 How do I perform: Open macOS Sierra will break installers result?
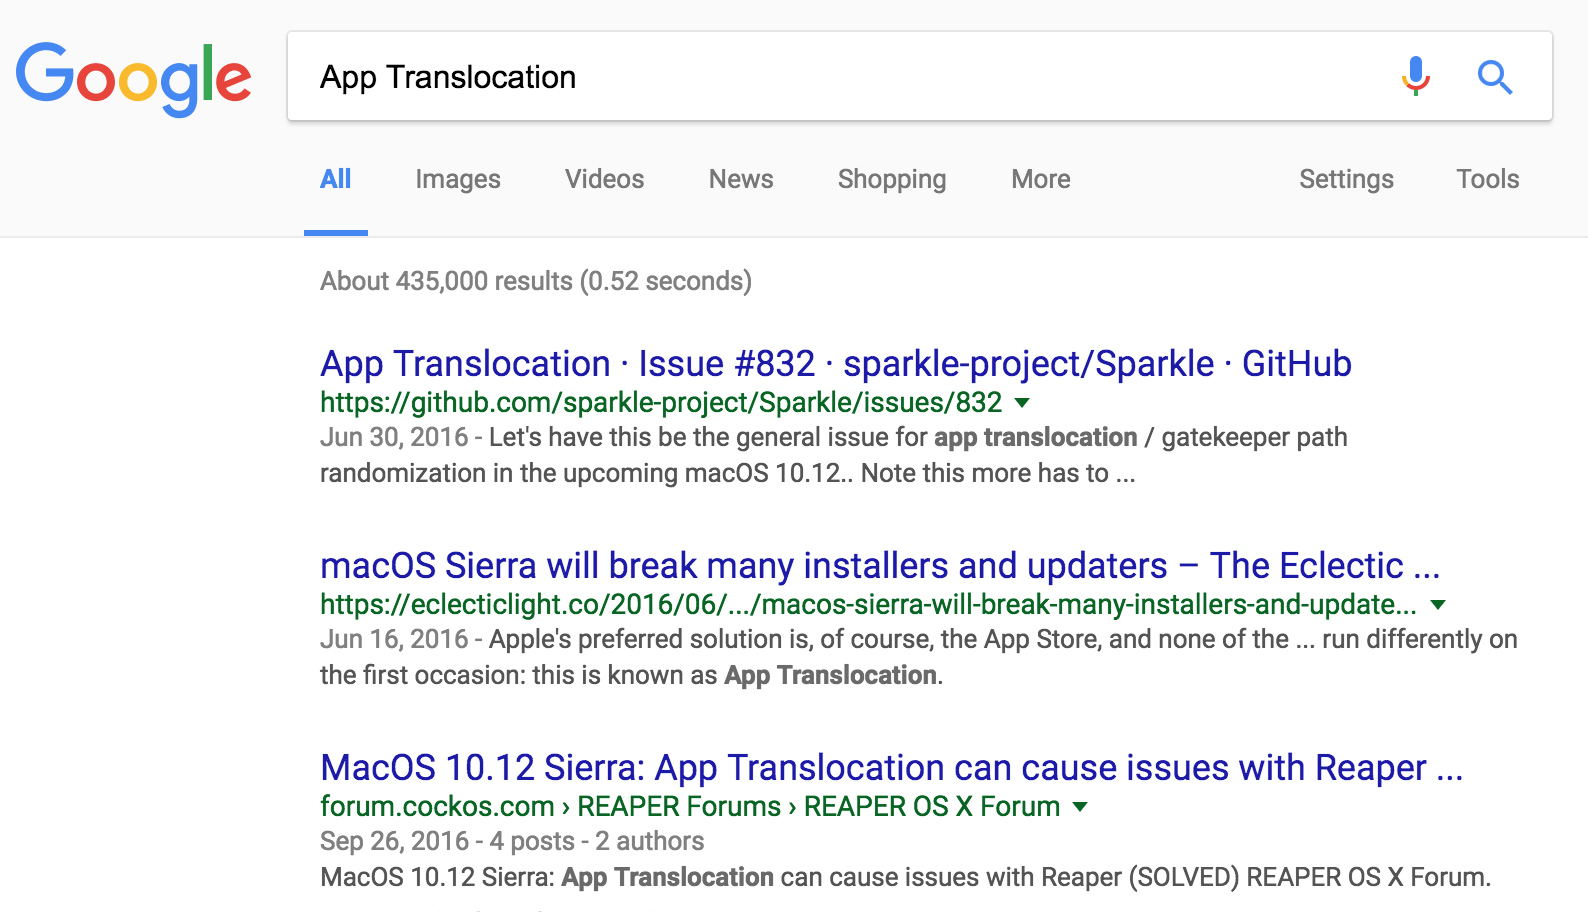(880, 566)
